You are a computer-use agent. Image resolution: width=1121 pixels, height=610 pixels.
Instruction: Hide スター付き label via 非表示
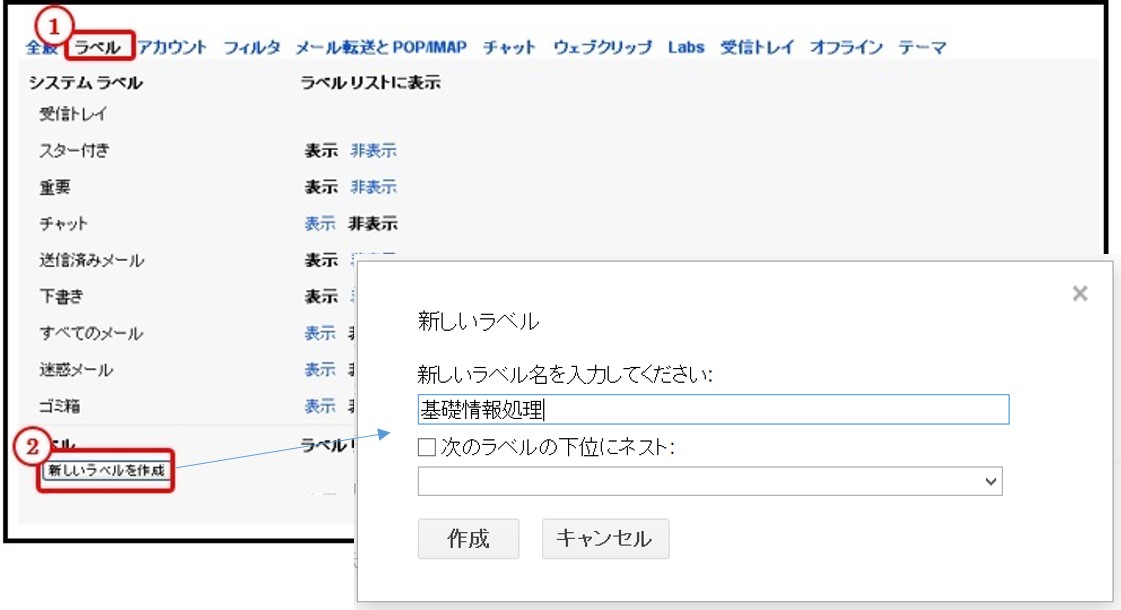pyautogui.click(x=373, y=151)
